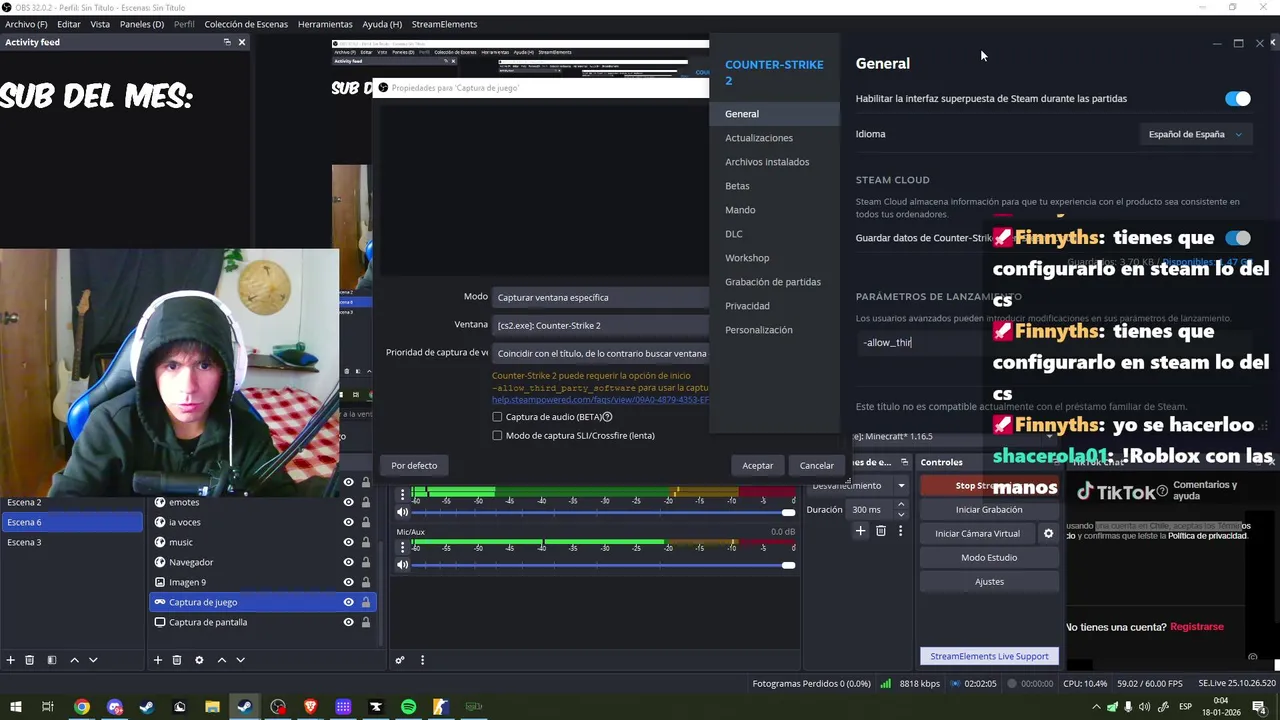The image size is (1280, 720).
Task: Enable Modo de captura SLI/Crossfire checkbox
Action: tap(497, 436)
